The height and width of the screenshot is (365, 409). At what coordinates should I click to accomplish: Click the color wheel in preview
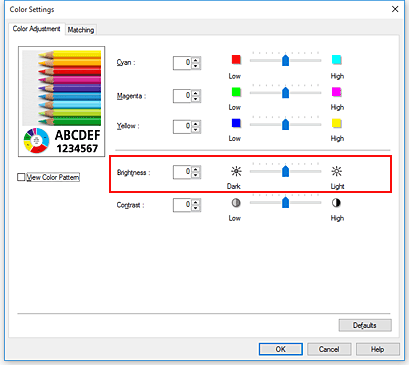point(36,141)
